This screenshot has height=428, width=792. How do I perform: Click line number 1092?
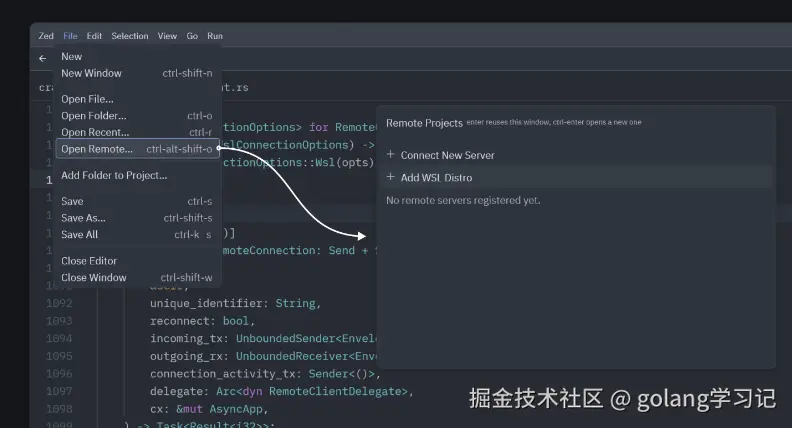point(59,303)
